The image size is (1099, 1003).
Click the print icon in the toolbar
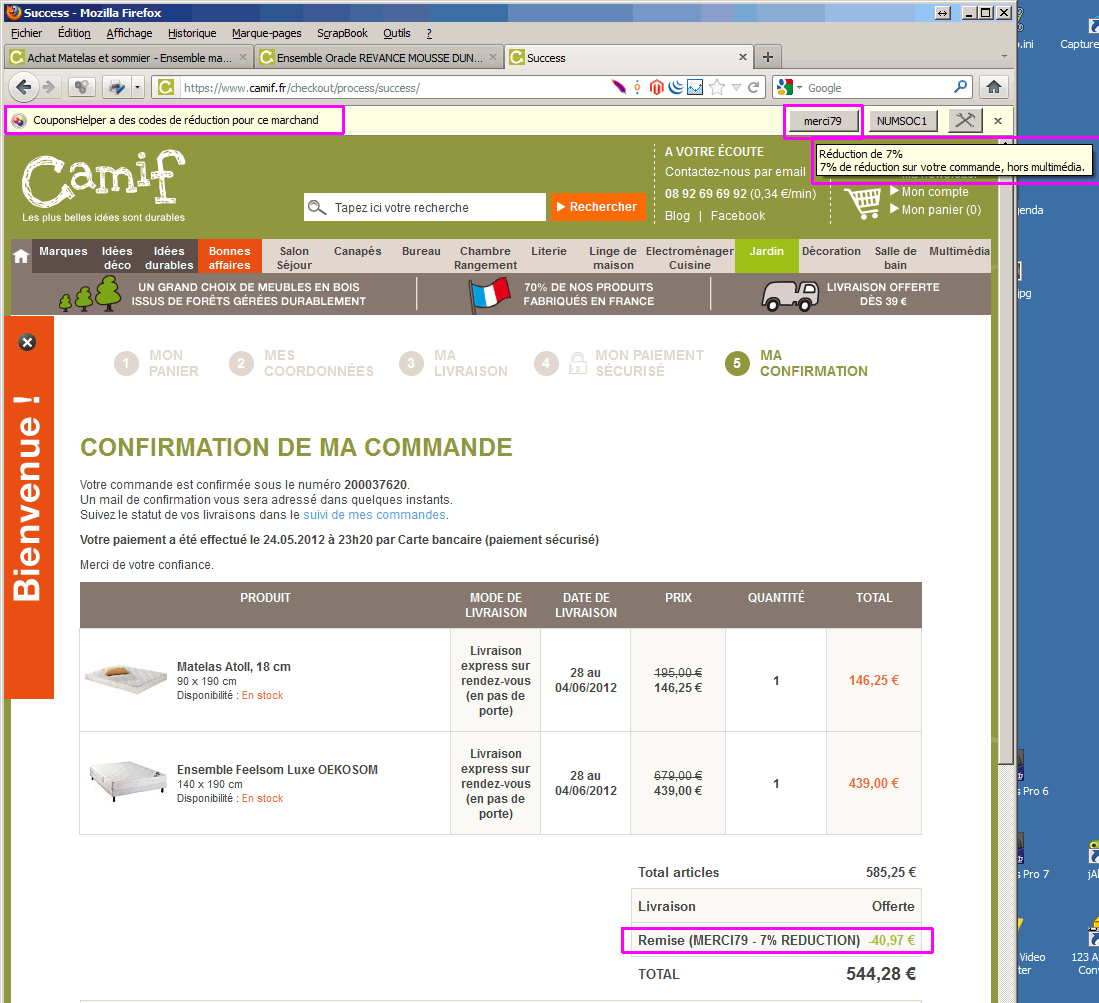click(x=116, y=88)
